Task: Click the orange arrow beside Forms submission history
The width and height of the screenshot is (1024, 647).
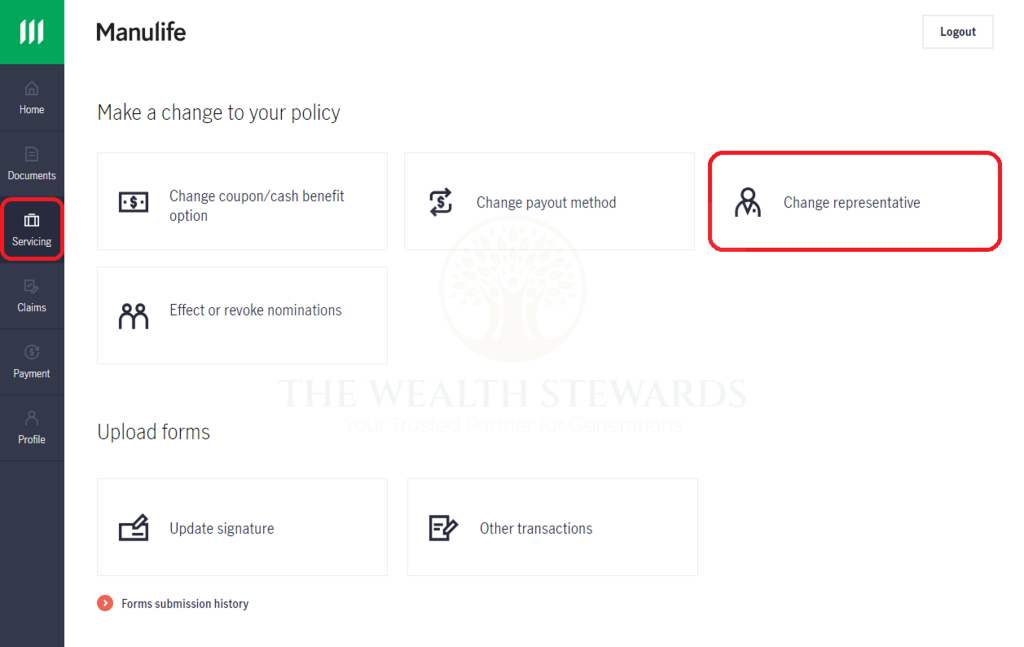Action: (x=104, y=603)
